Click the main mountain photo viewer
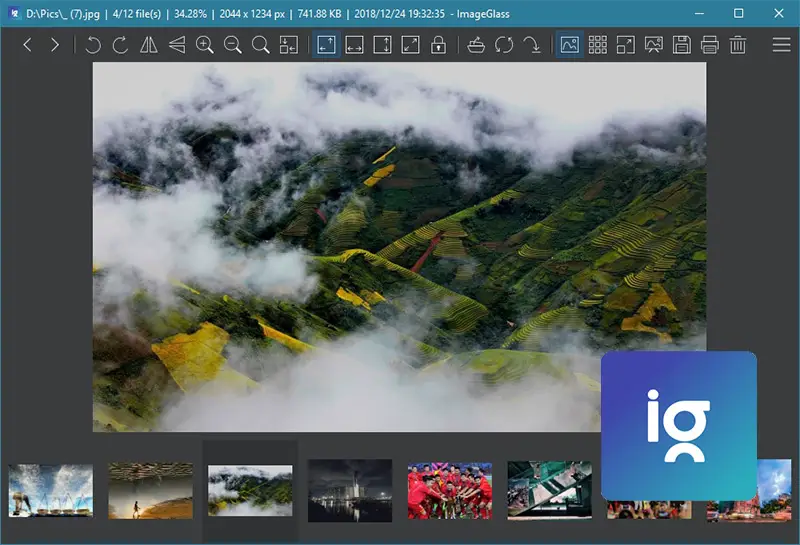Screen dimensions: 800x545 (399, 246)
